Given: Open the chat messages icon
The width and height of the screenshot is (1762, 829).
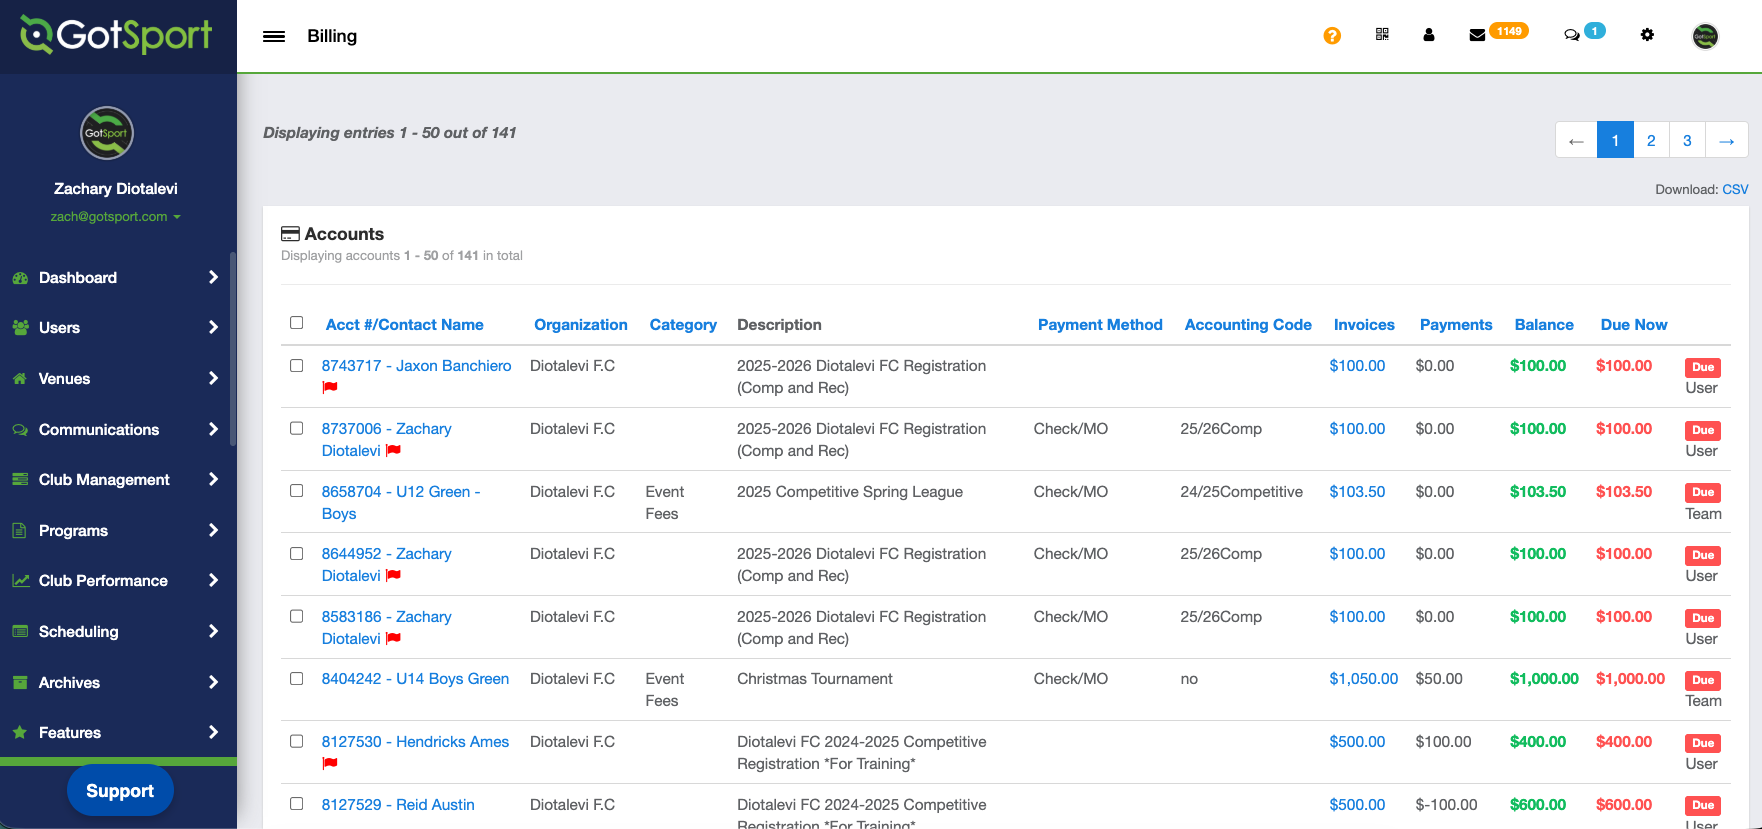Looking at the screenshot, I should (1572, 35).
